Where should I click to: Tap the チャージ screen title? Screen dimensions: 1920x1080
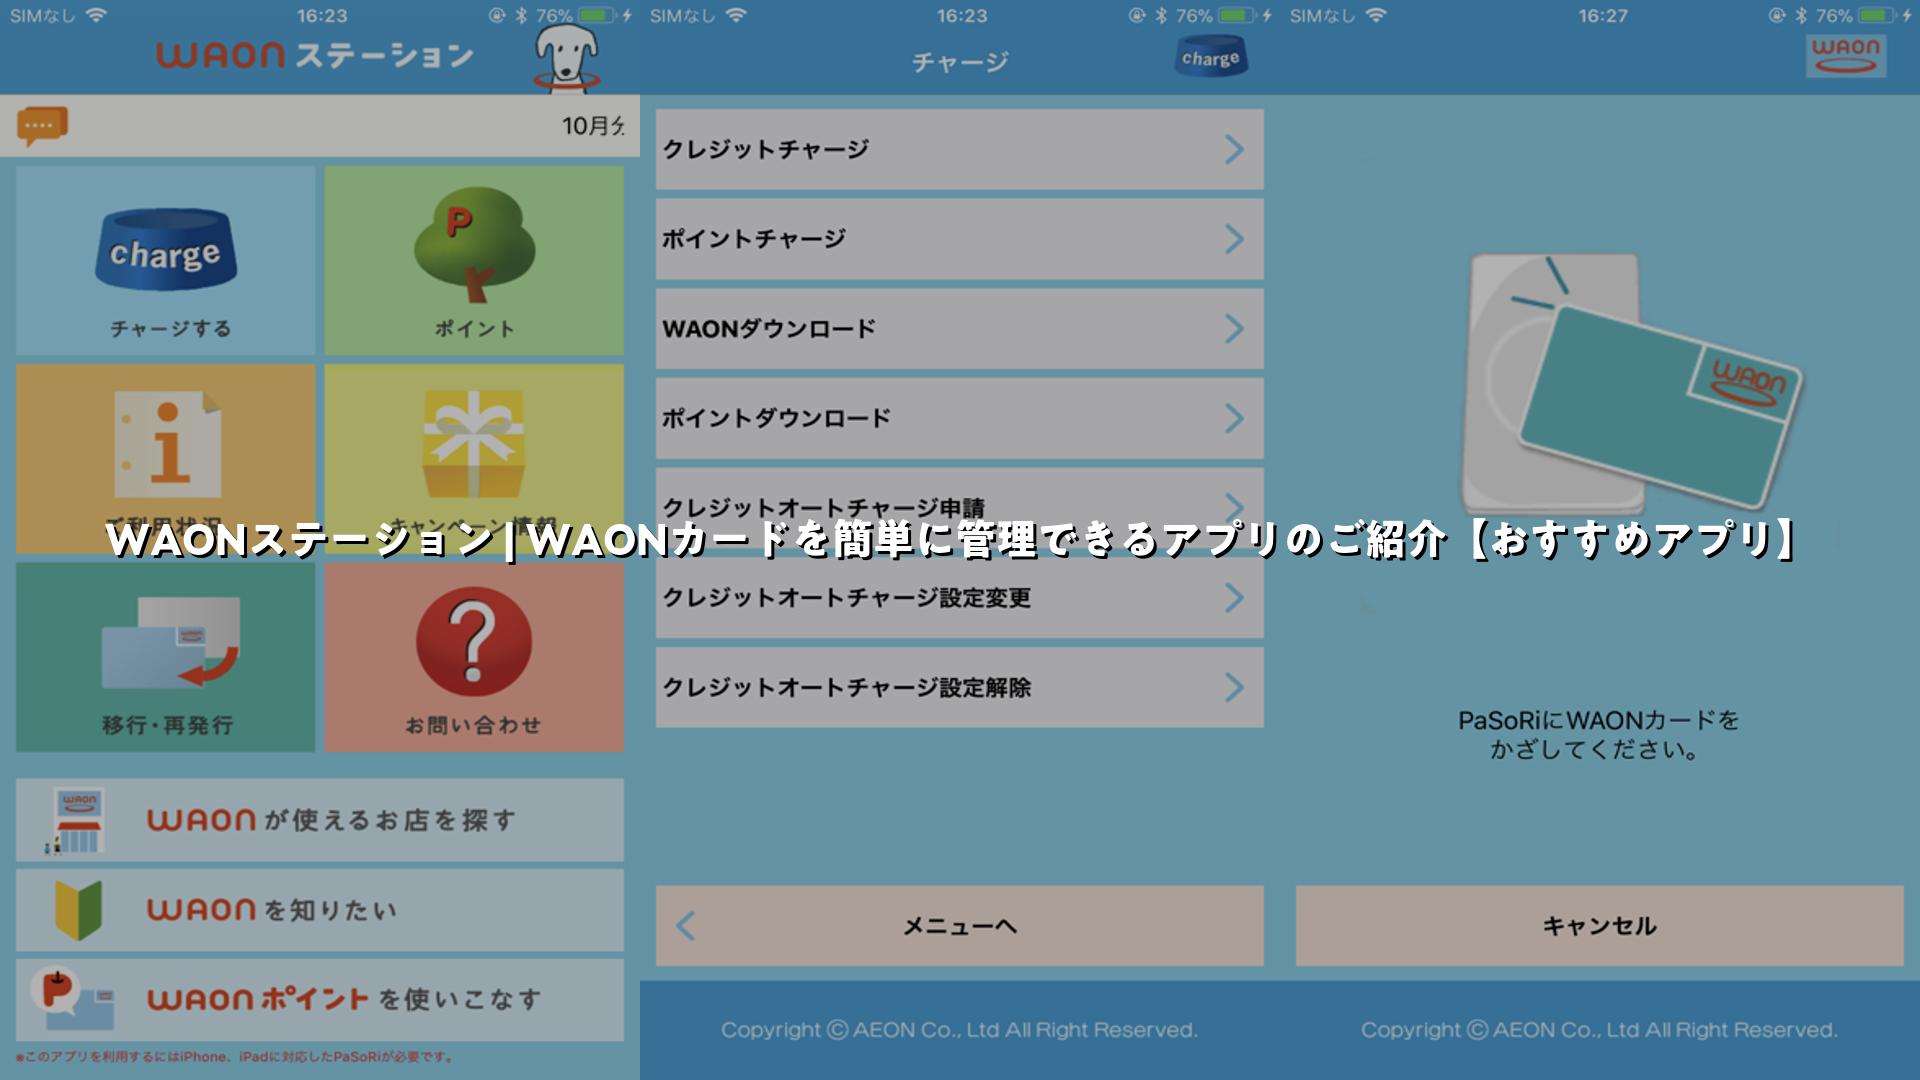click(960, 62)
